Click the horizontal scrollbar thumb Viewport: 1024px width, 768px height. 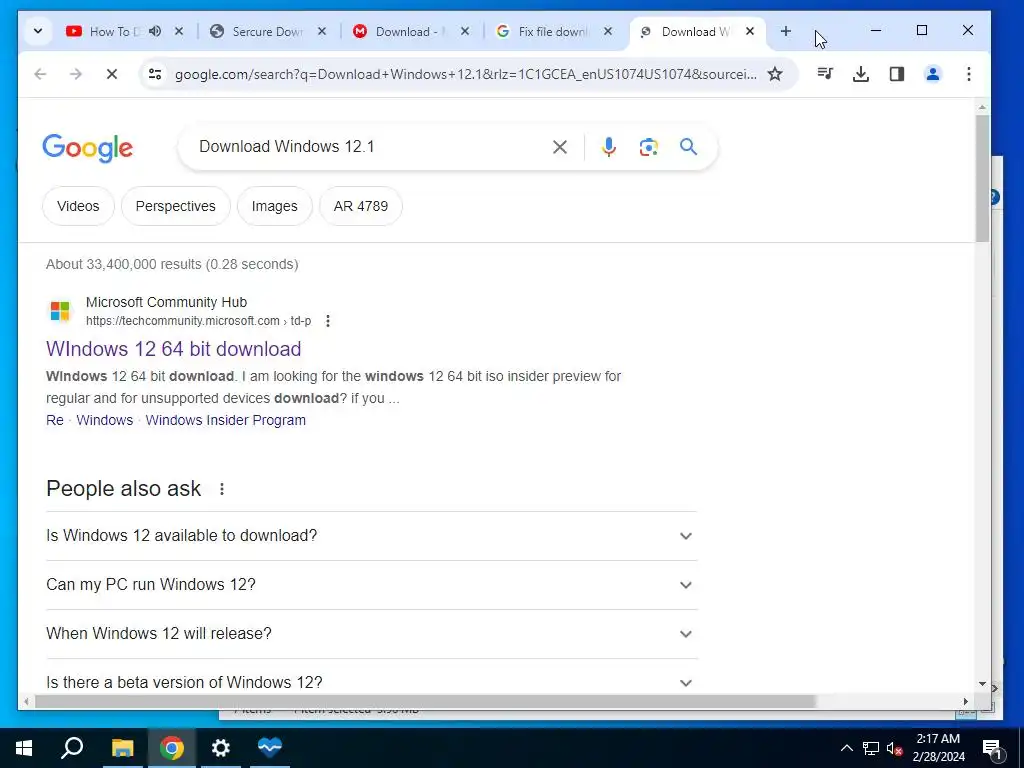point(425,701)
